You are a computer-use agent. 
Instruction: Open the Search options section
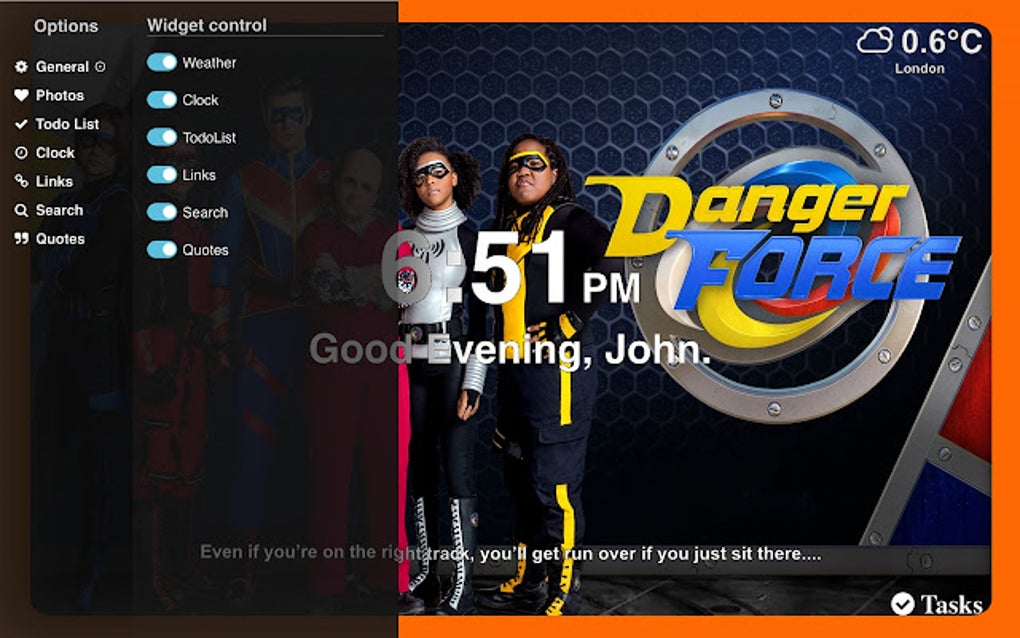(59, 210)
